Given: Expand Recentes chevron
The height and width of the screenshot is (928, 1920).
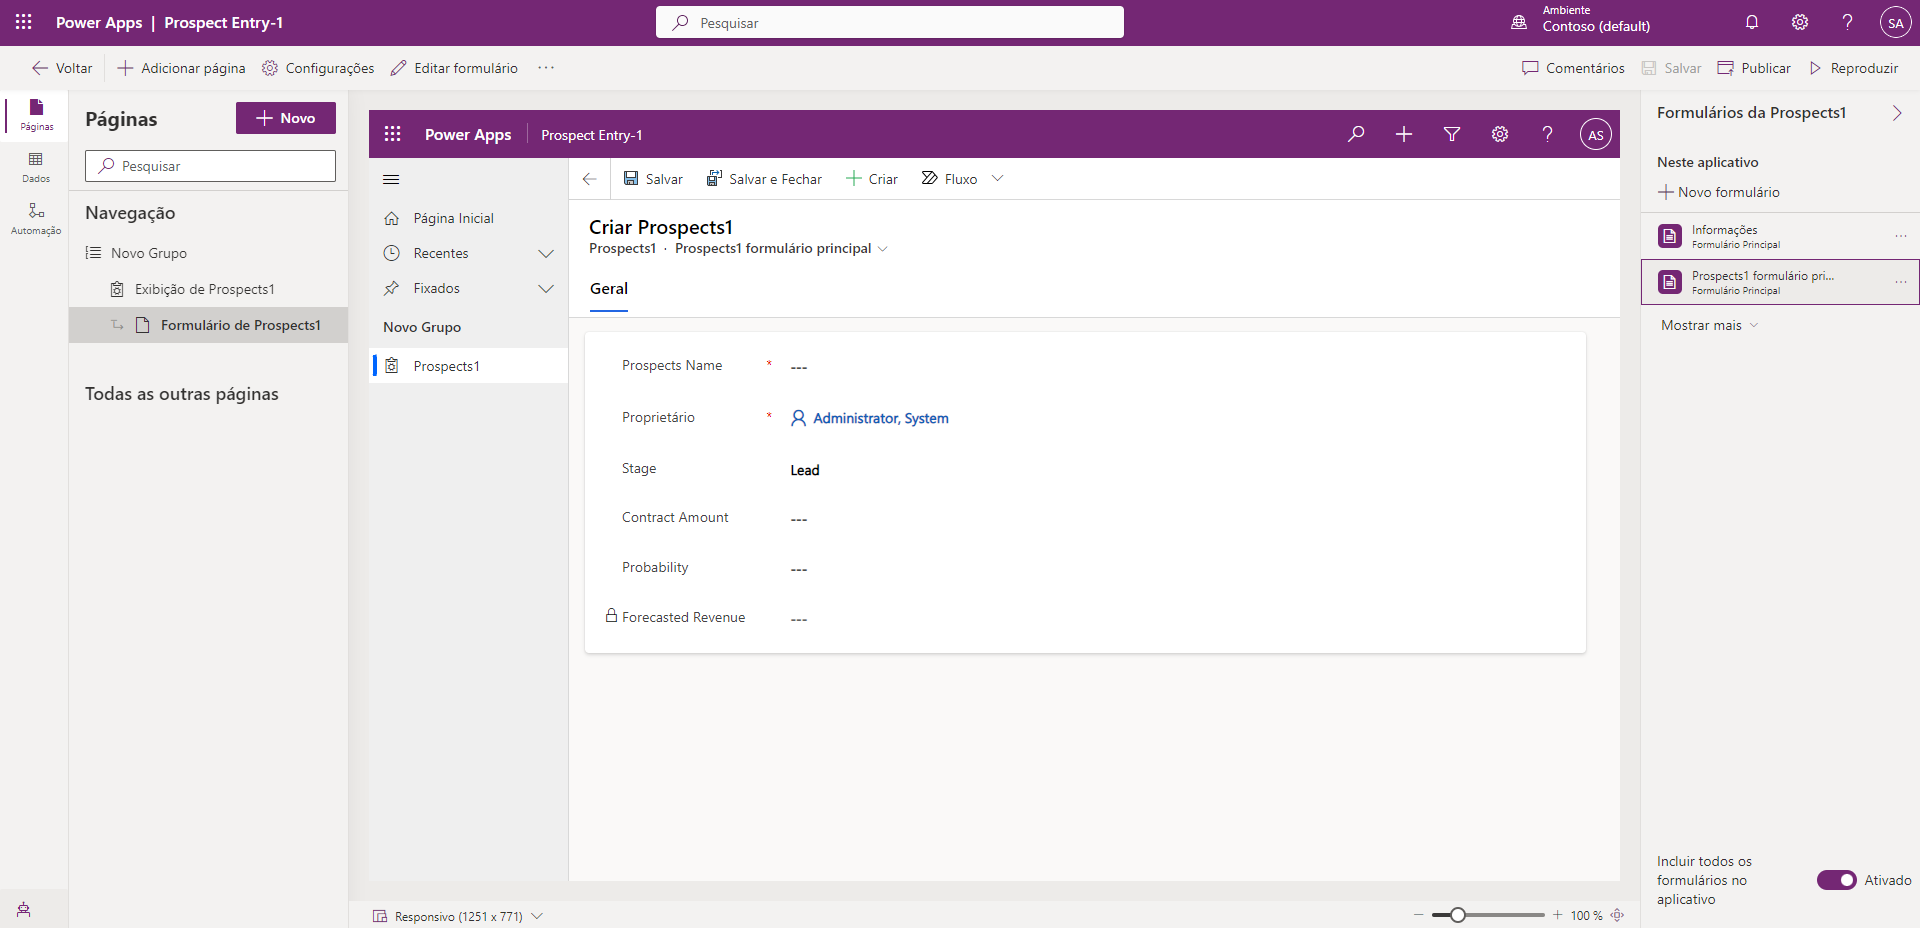Looking at the screenshot, I should [x=546, y=254].
